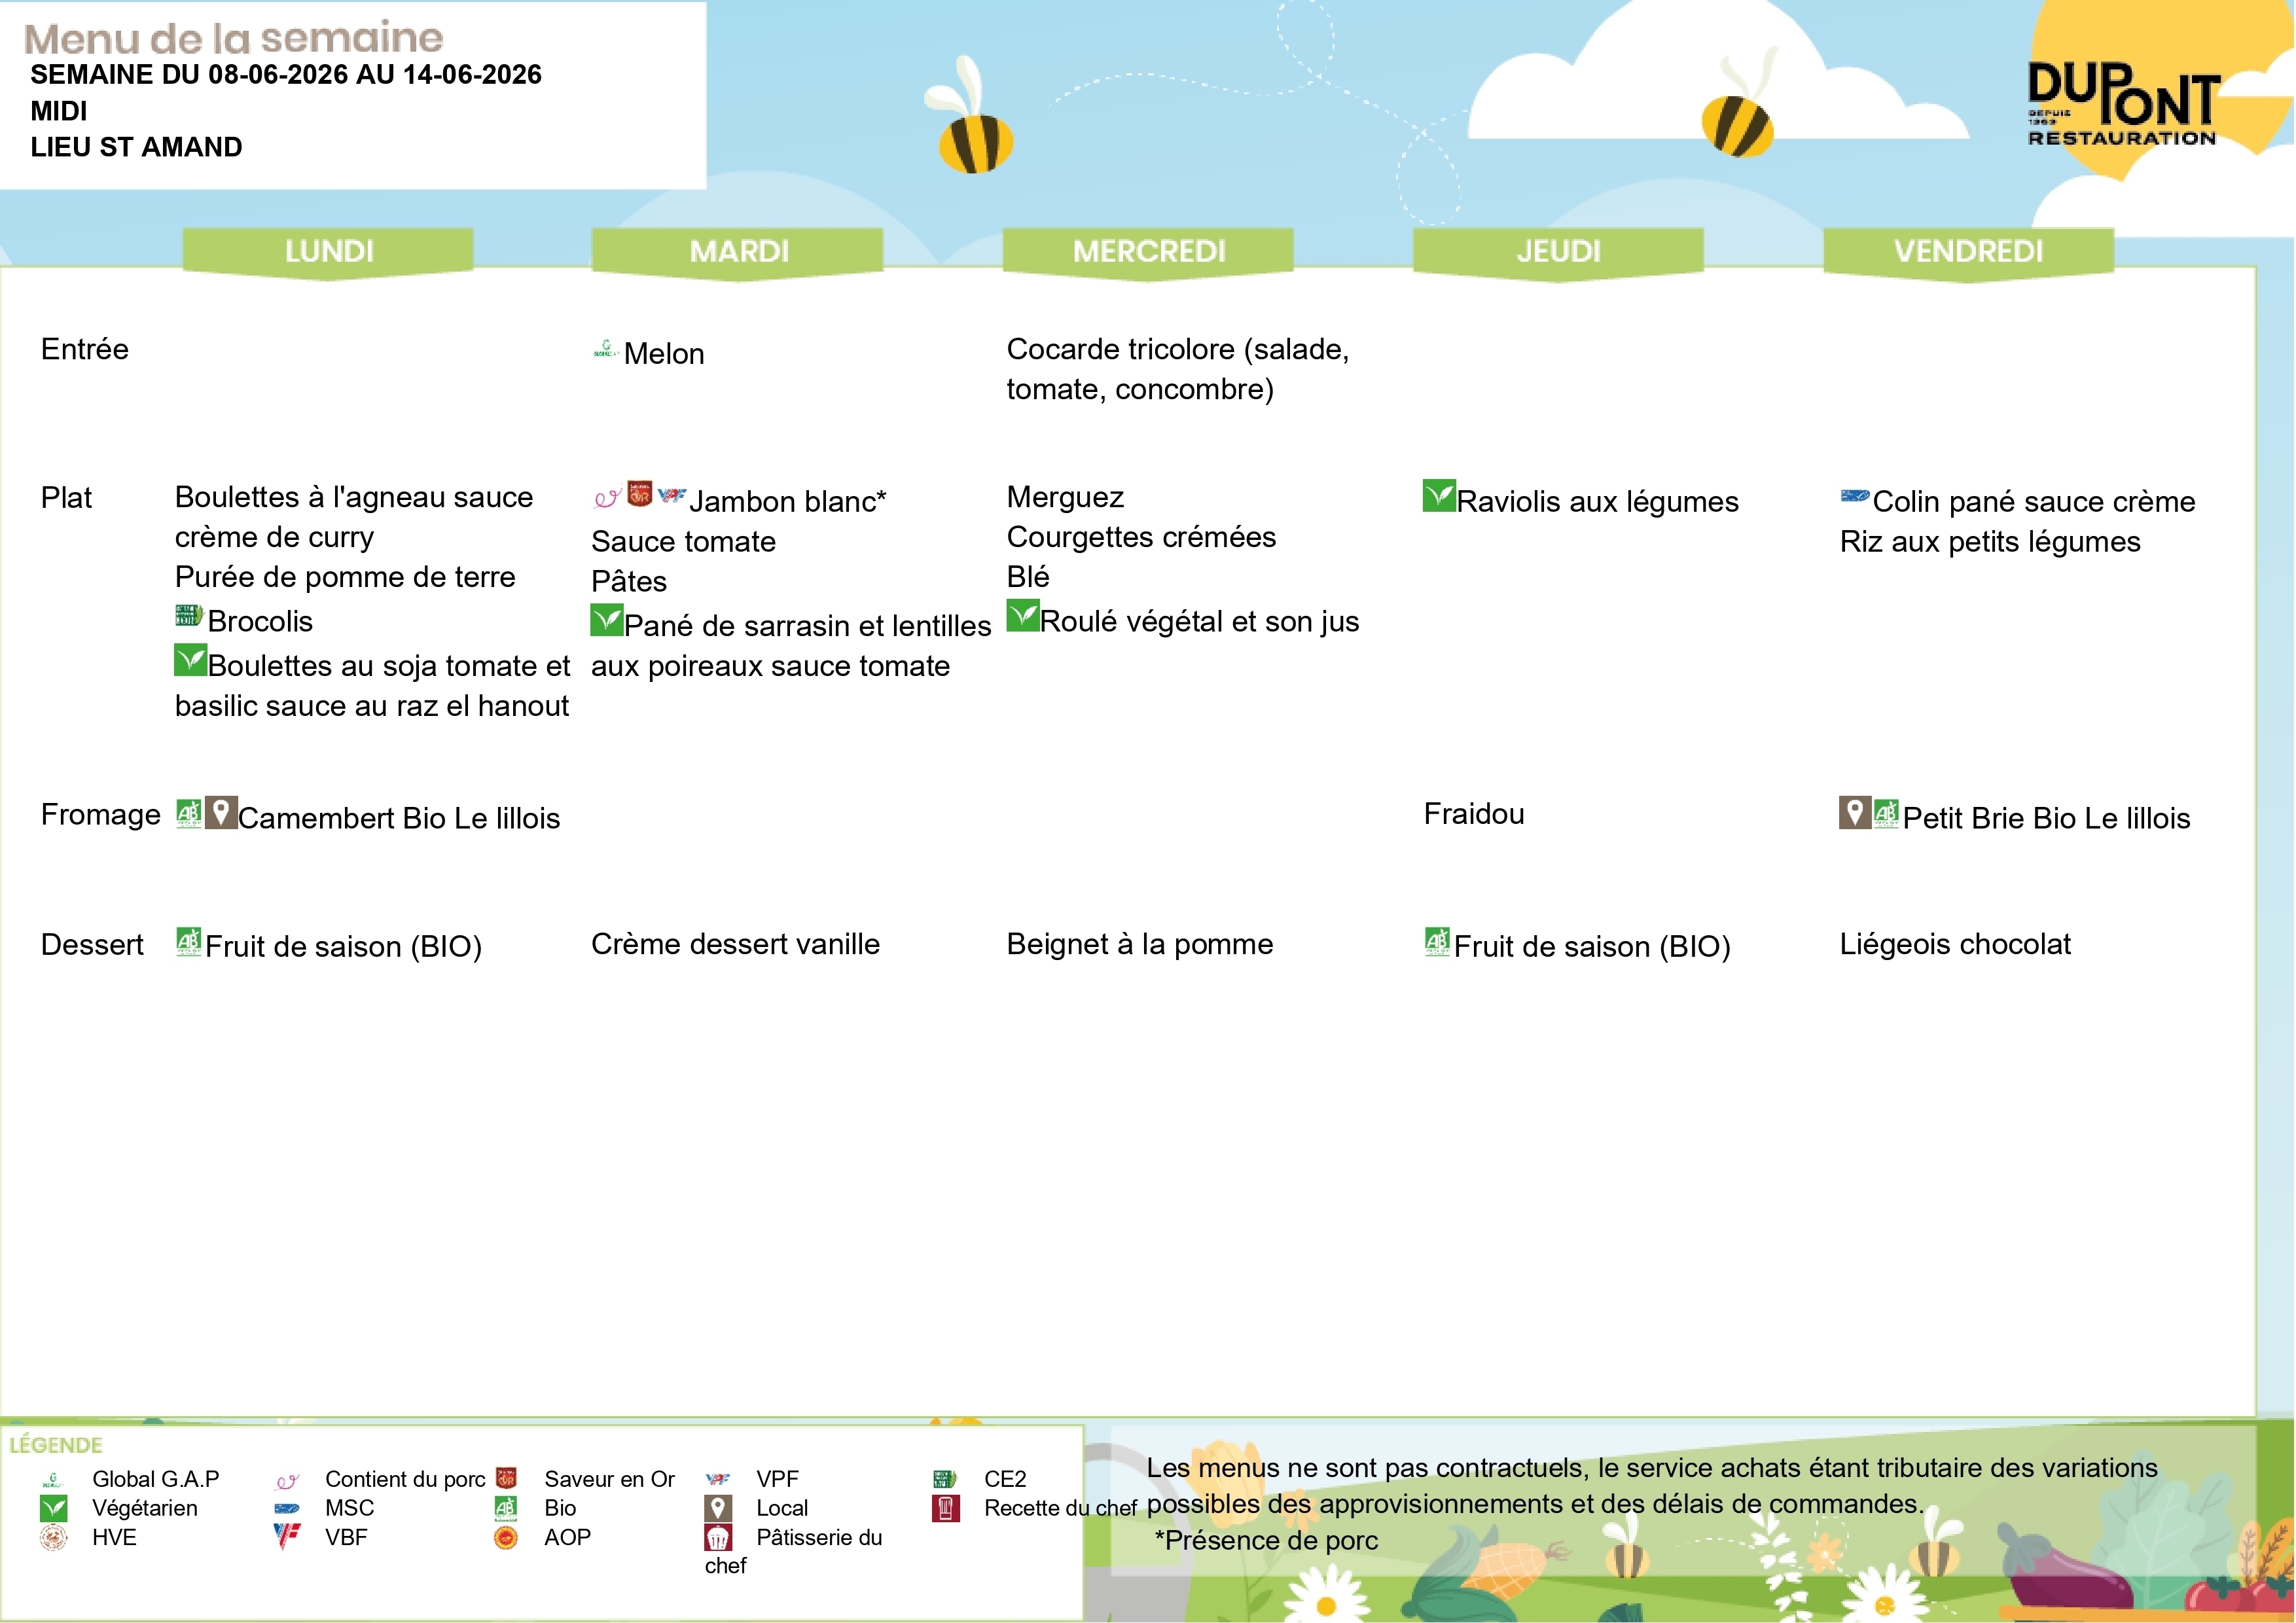Click the "Entrée" row label
The width and height of the screenshot is (2296, 1623).
tap(85, 349)
